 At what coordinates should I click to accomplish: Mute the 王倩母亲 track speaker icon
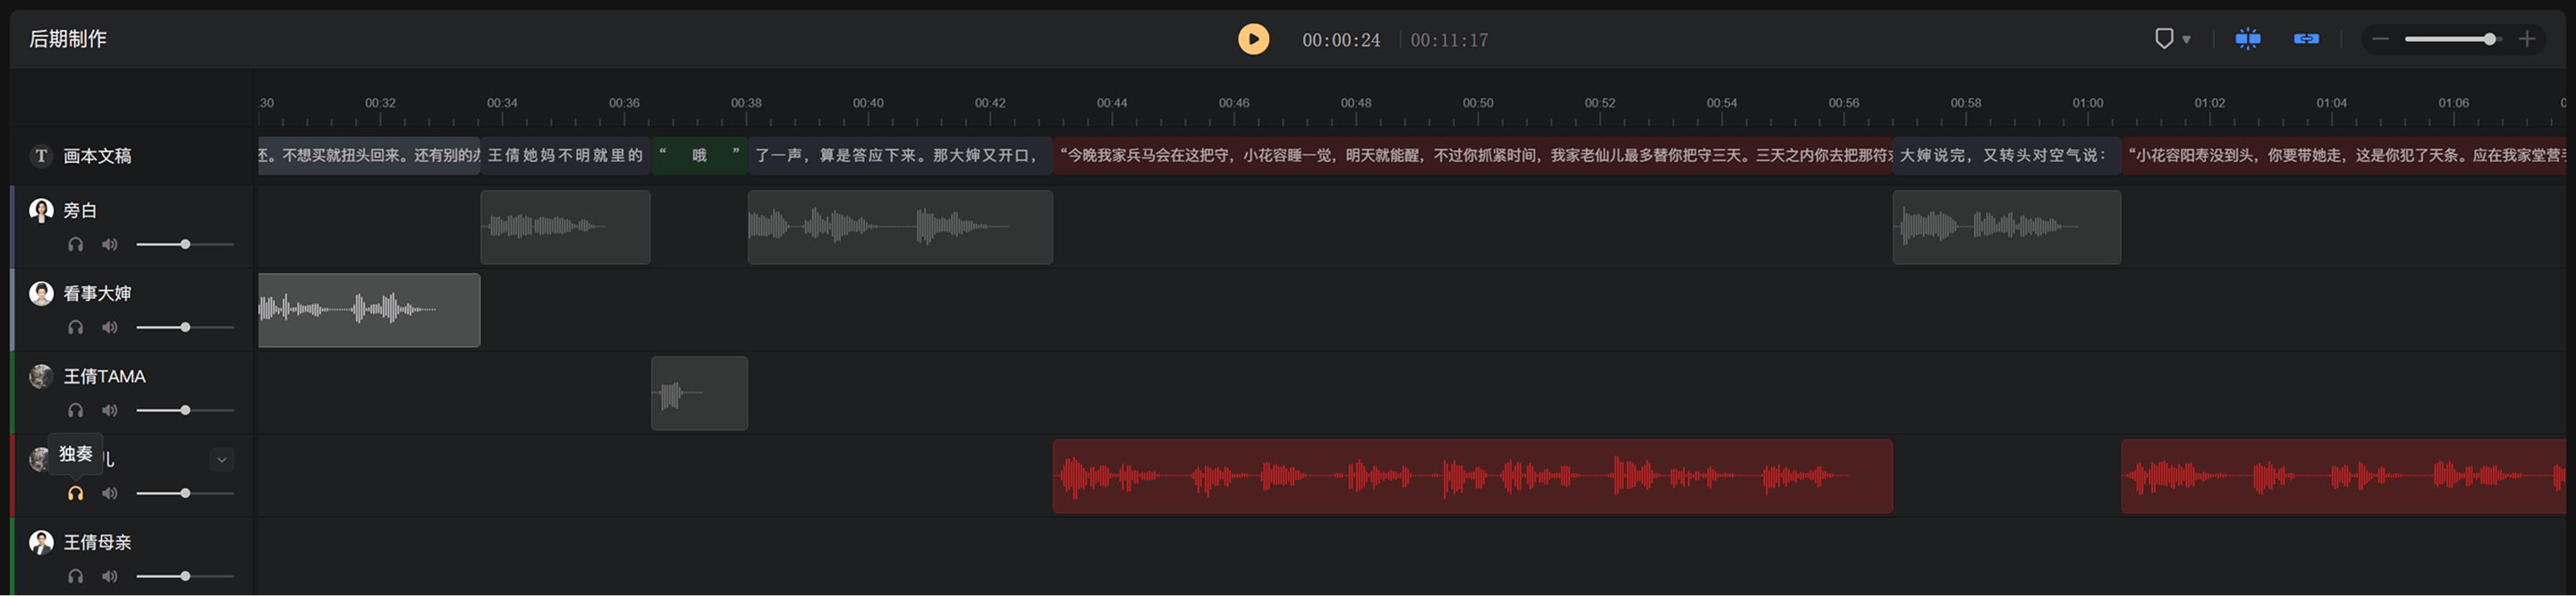tap(110, 576)
